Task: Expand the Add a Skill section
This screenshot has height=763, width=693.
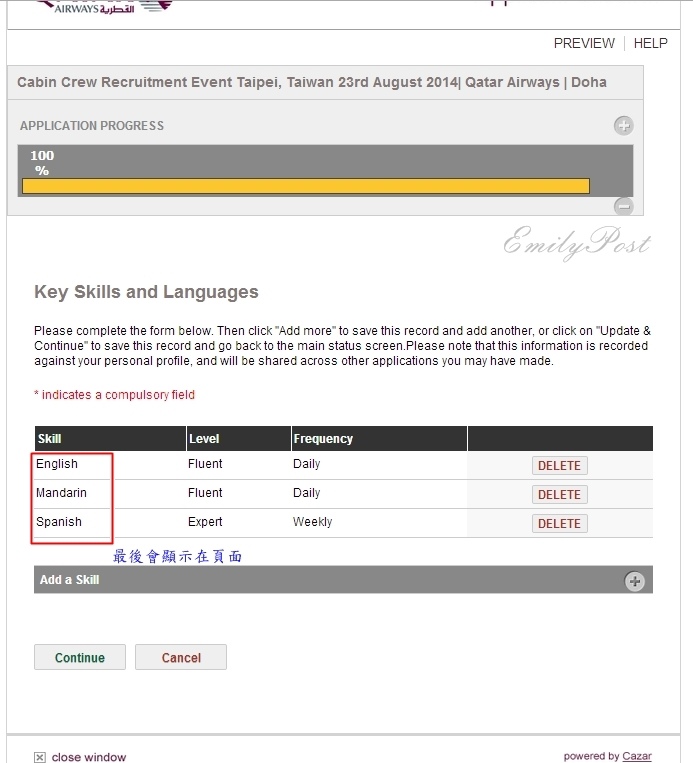Action: click(635, 581)
